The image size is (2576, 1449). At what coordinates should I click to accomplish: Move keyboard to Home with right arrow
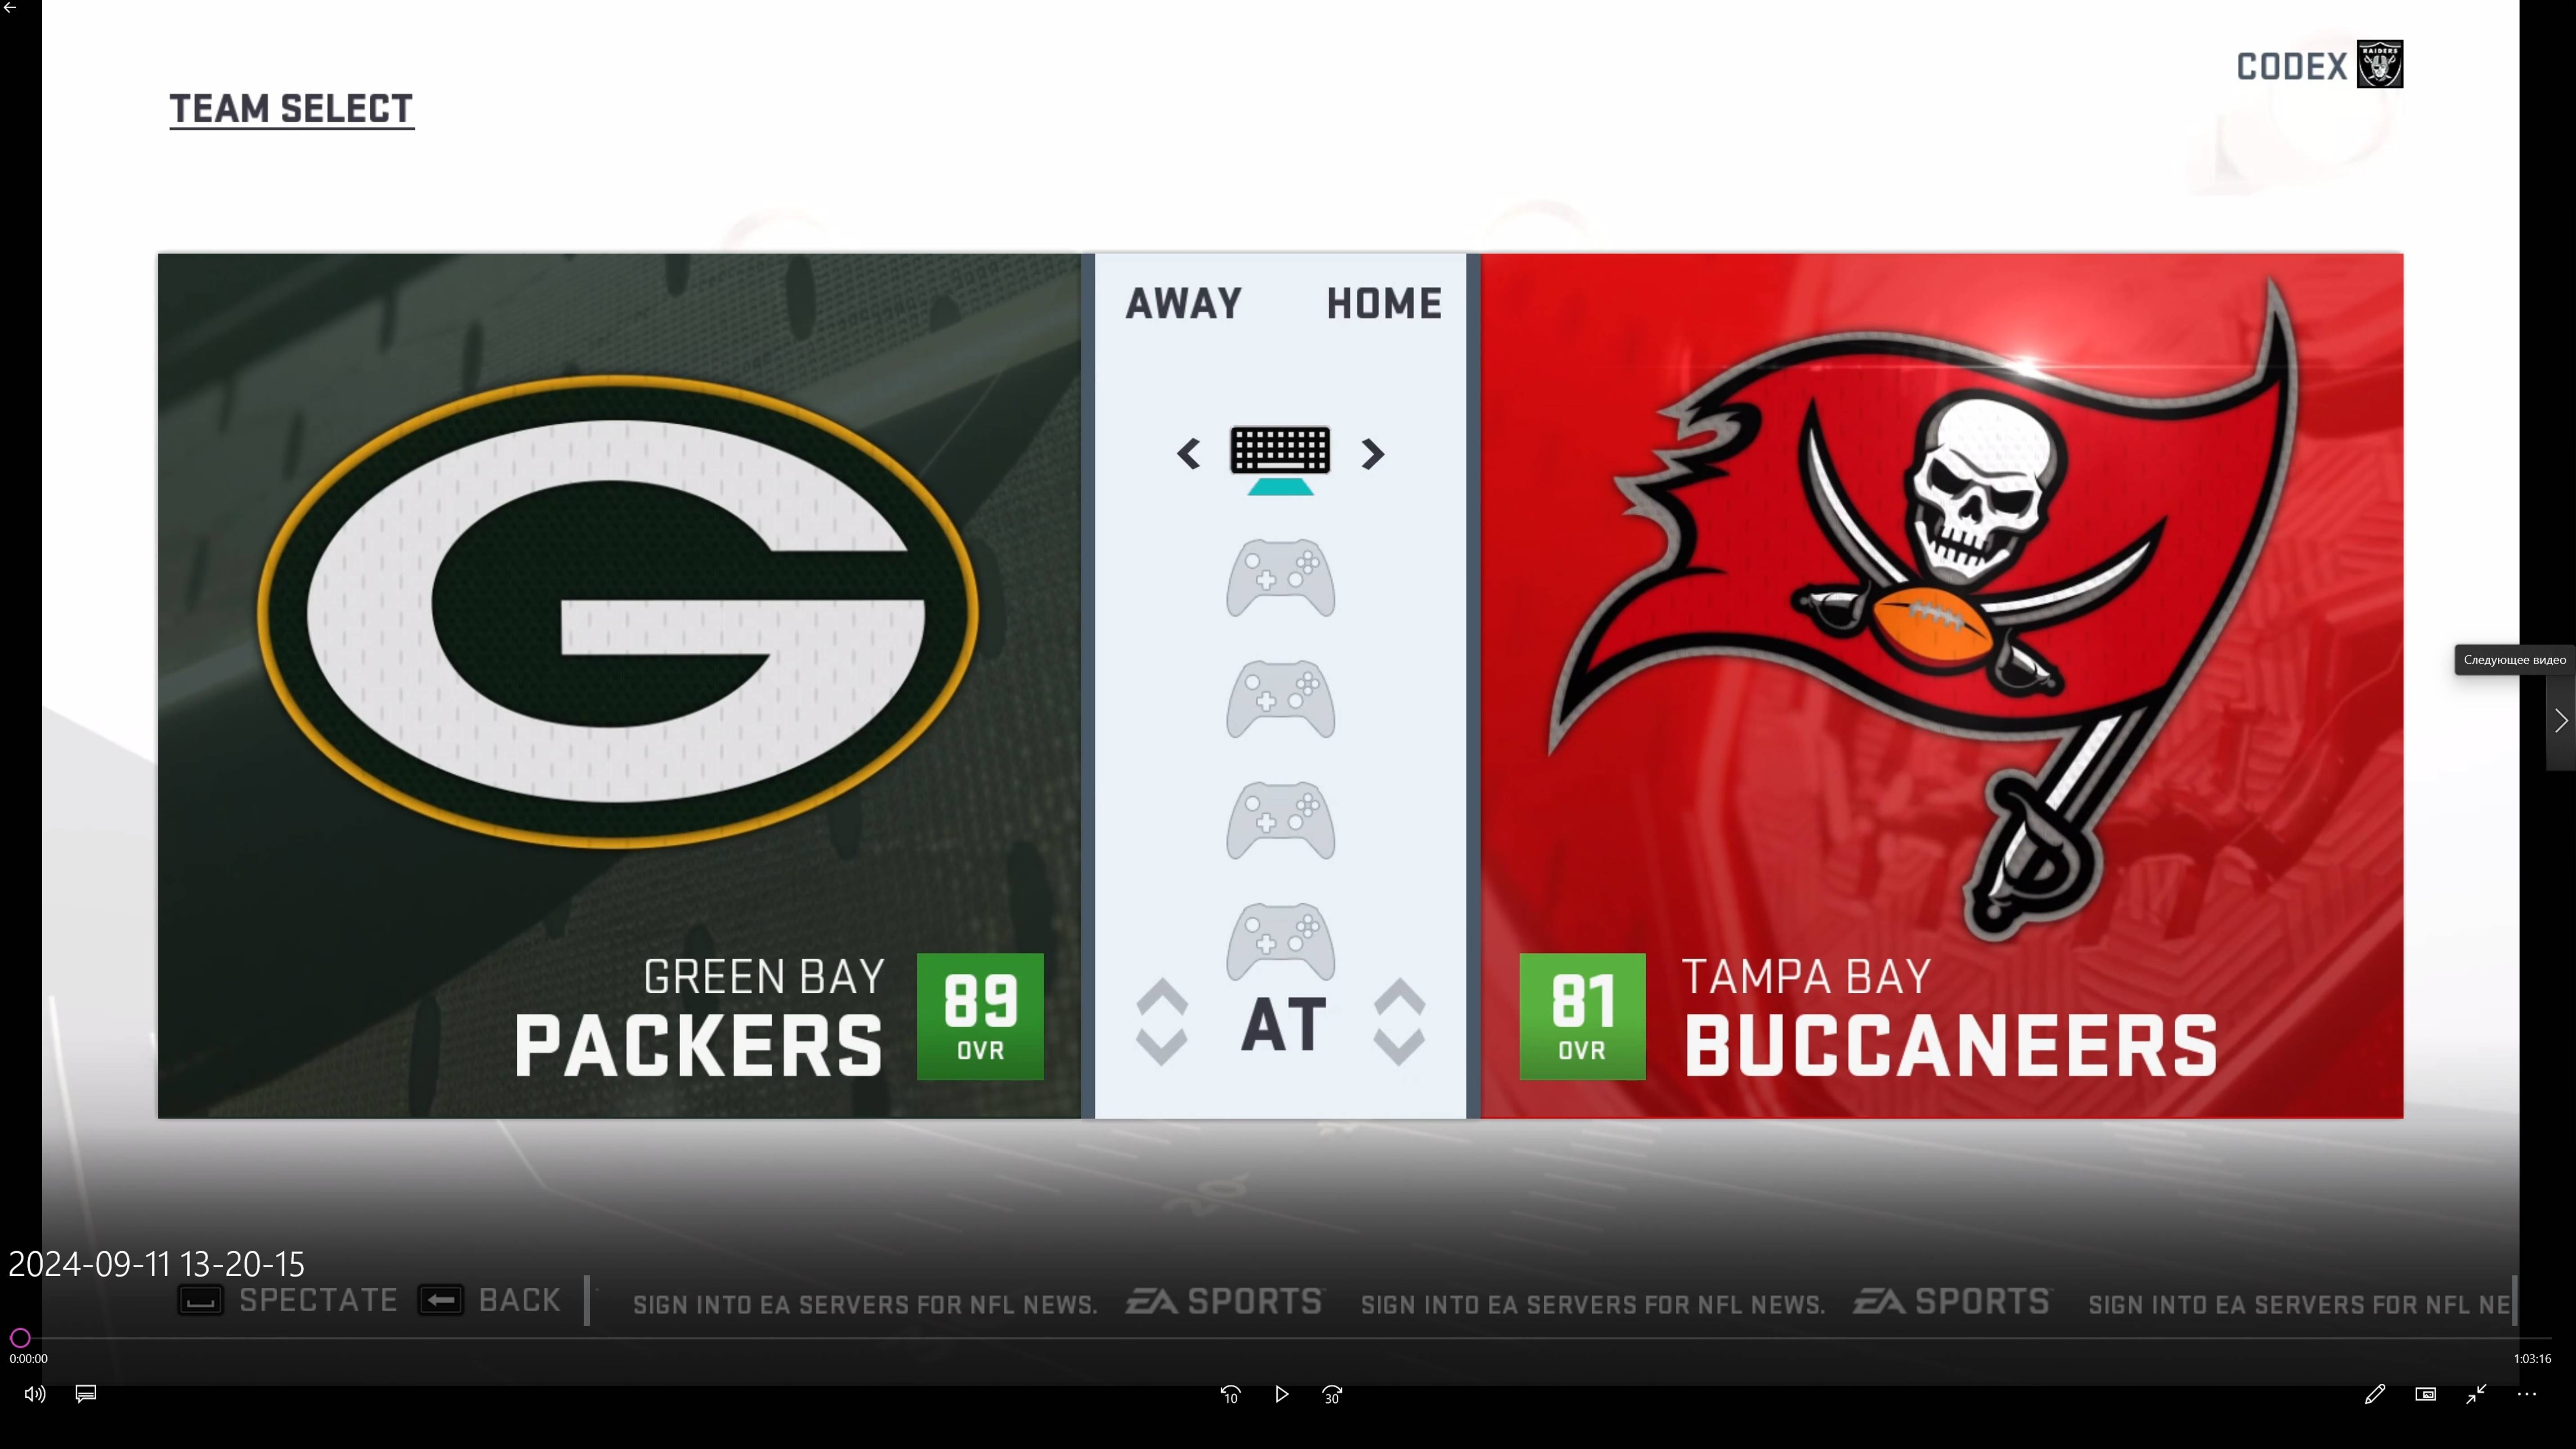tap(1373, 455)
